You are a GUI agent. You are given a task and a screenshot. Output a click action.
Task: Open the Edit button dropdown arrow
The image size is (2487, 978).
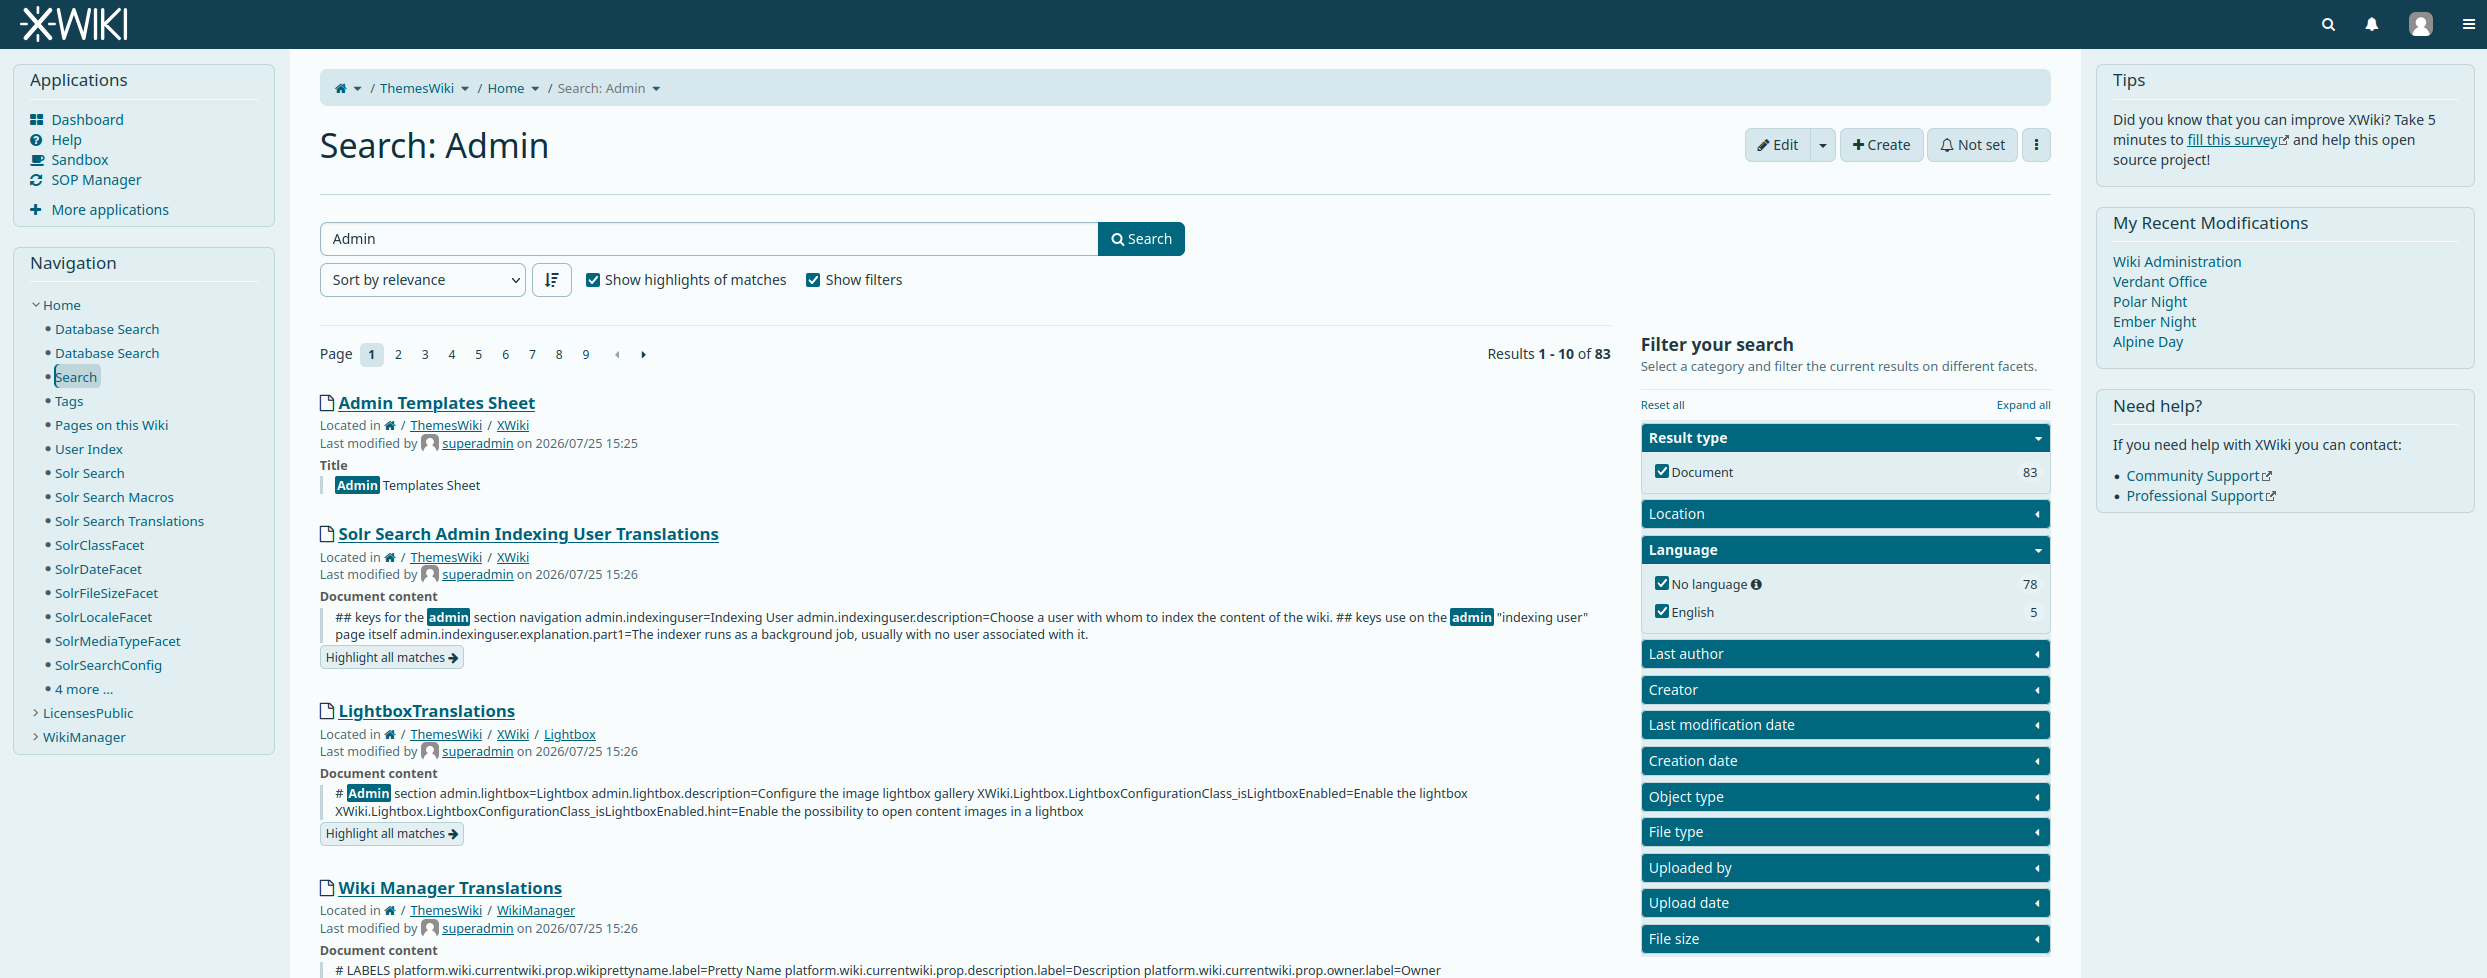tap(1823, 145)
